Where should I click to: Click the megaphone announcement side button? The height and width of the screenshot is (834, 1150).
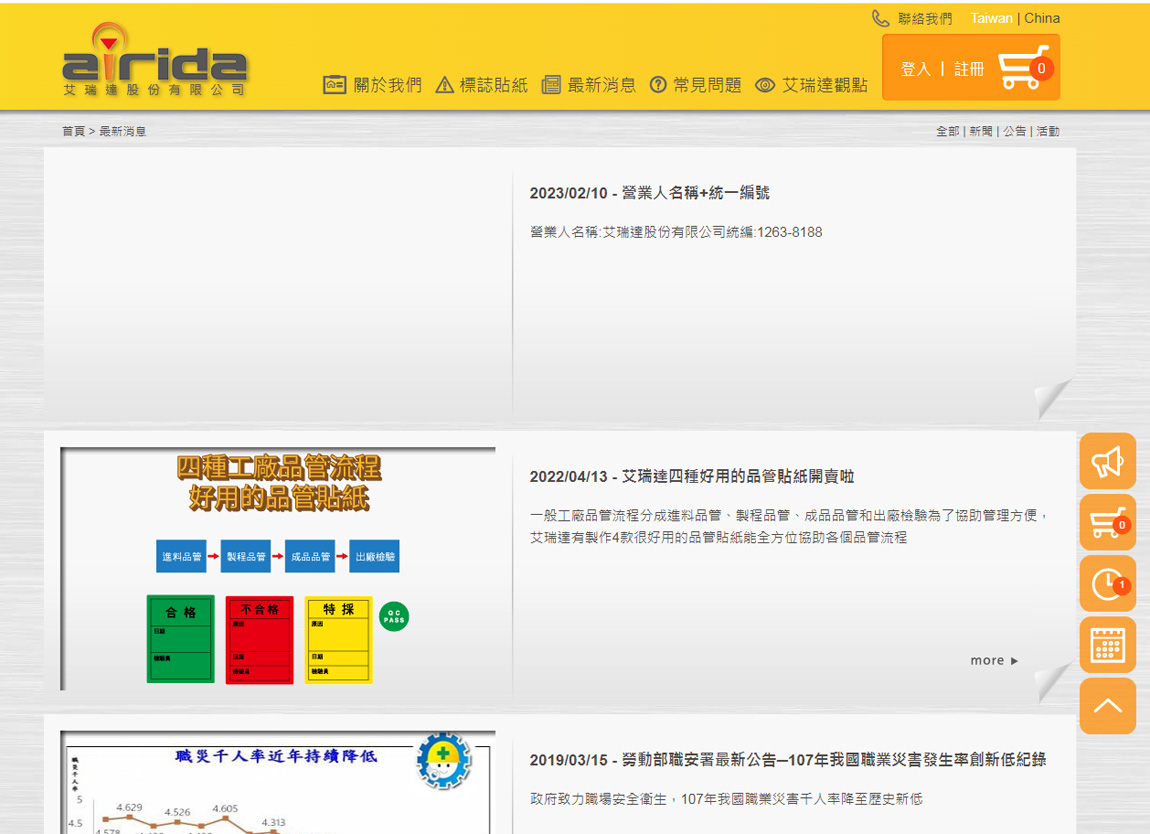click(1107, 461)
